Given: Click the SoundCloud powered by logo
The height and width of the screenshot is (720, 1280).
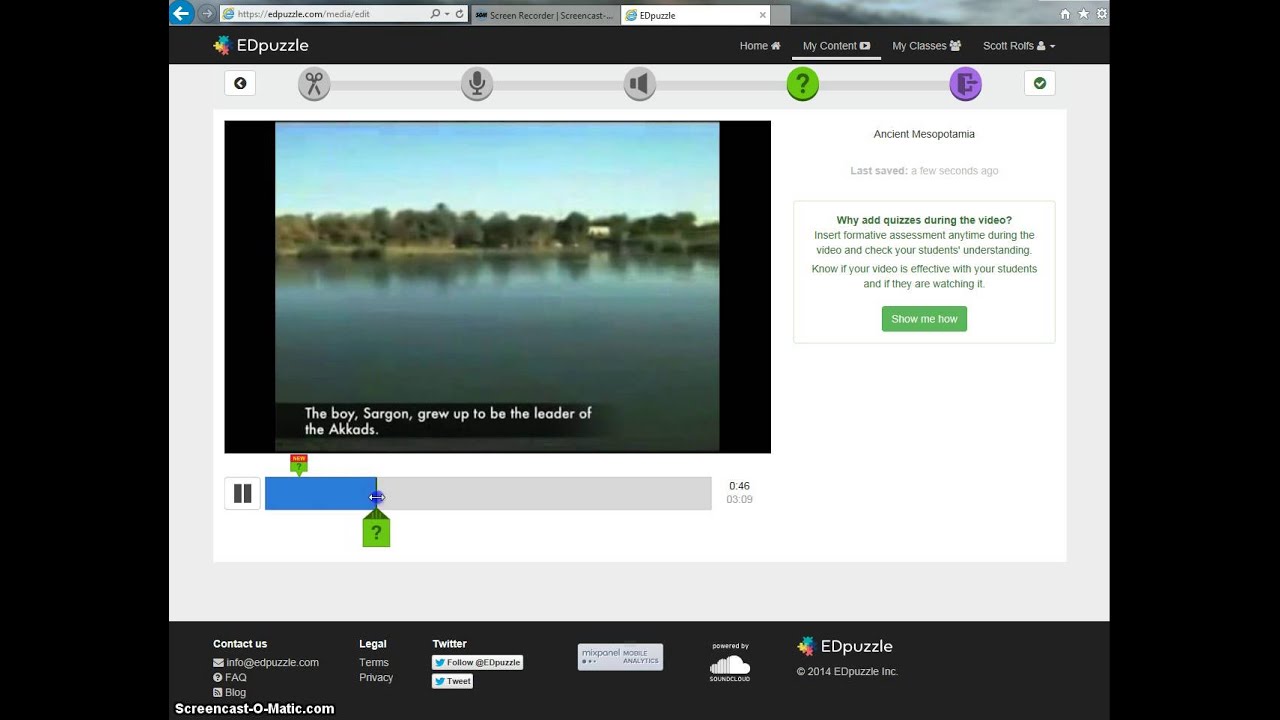Looking at the screenshot, I should pyautogui.click(x=730, y=663).
